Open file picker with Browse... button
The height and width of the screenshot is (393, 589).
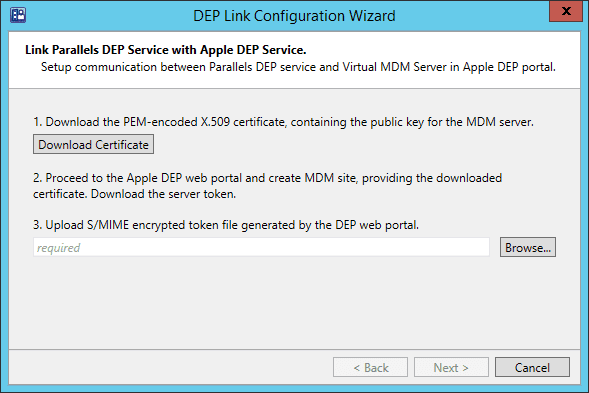click(x=528, y=247)
